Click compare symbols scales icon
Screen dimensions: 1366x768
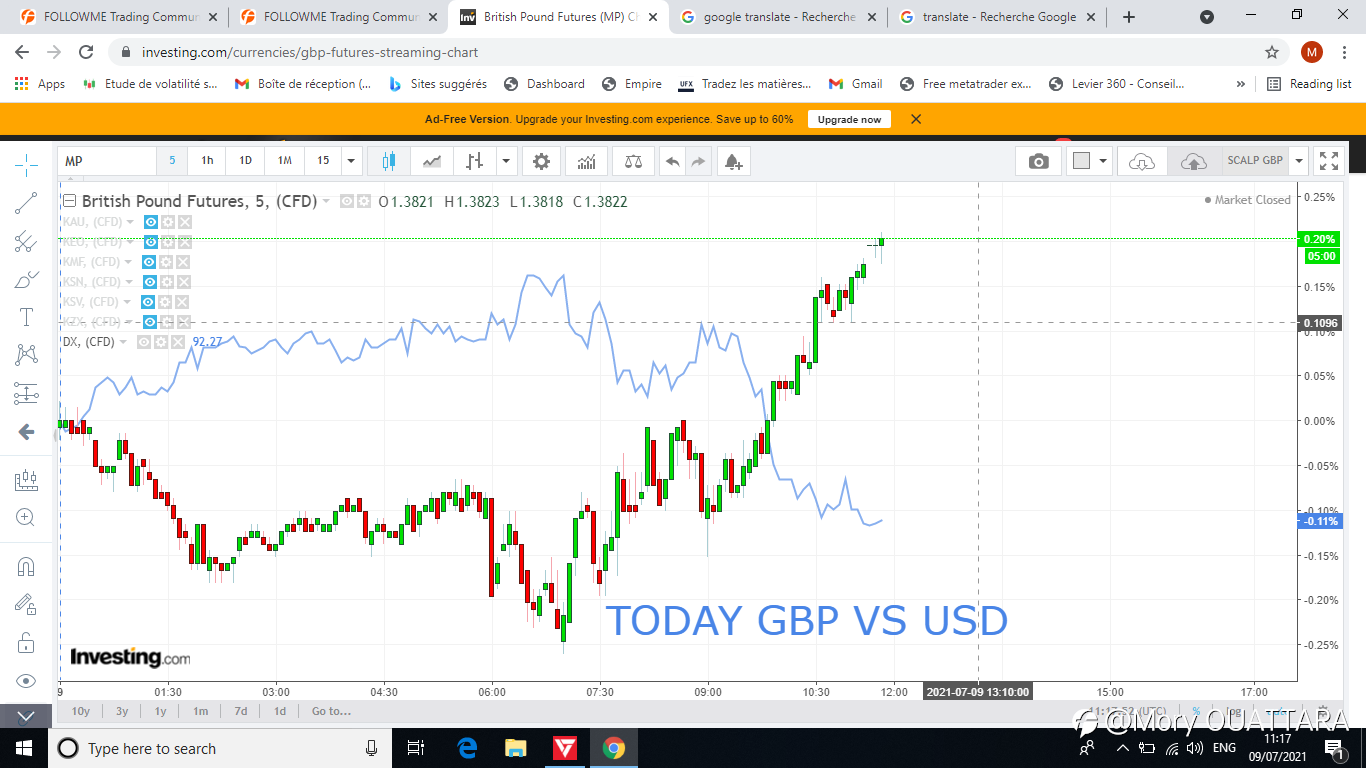[633, 161]
